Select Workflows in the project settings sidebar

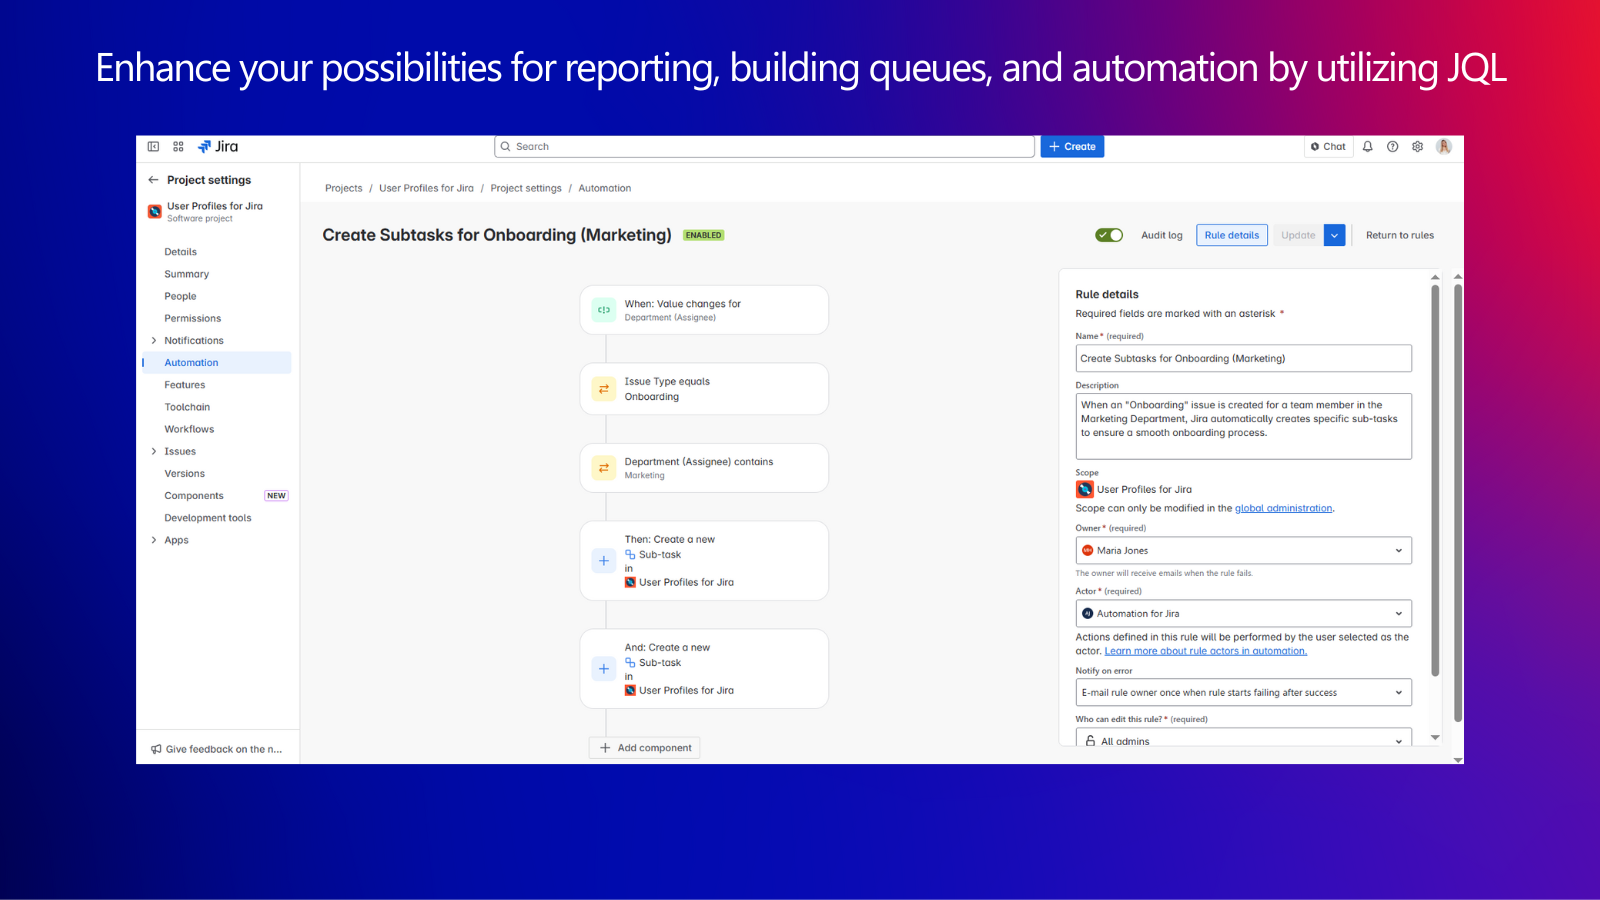click(189, 429)
